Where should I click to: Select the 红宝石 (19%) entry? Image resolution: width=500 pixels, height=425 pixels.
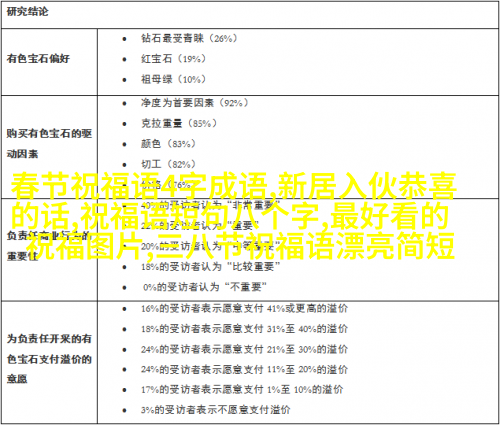173,59
